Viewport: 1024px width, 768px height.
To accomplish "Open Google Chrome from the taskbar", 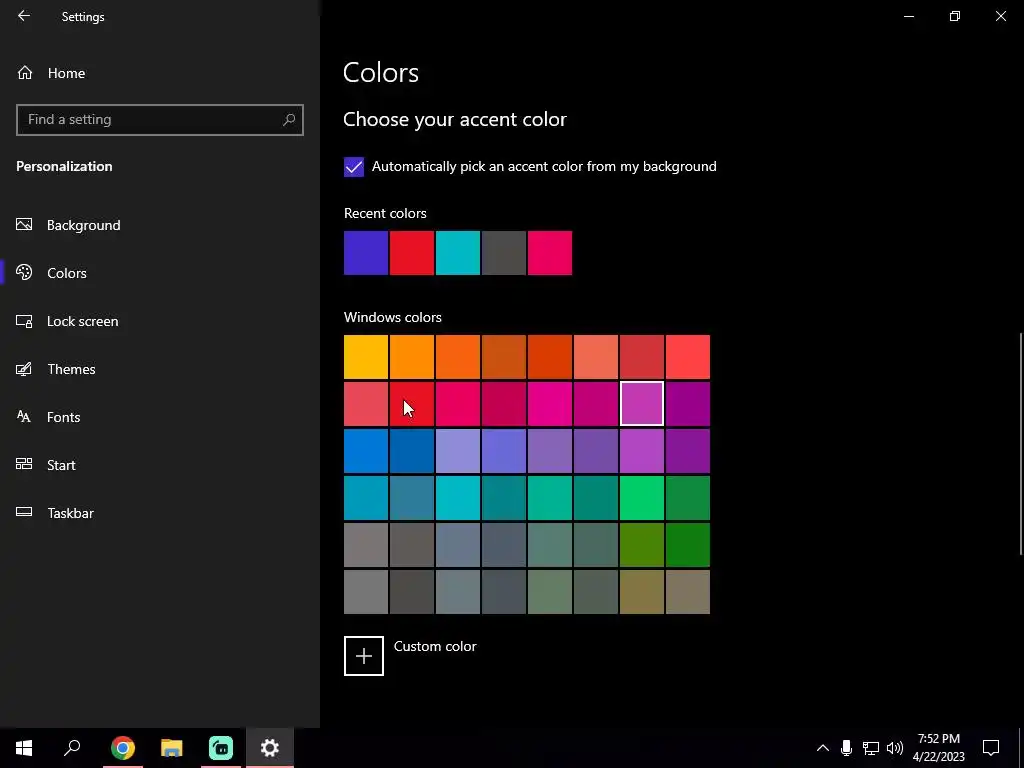I will click(x=123, y=748).
